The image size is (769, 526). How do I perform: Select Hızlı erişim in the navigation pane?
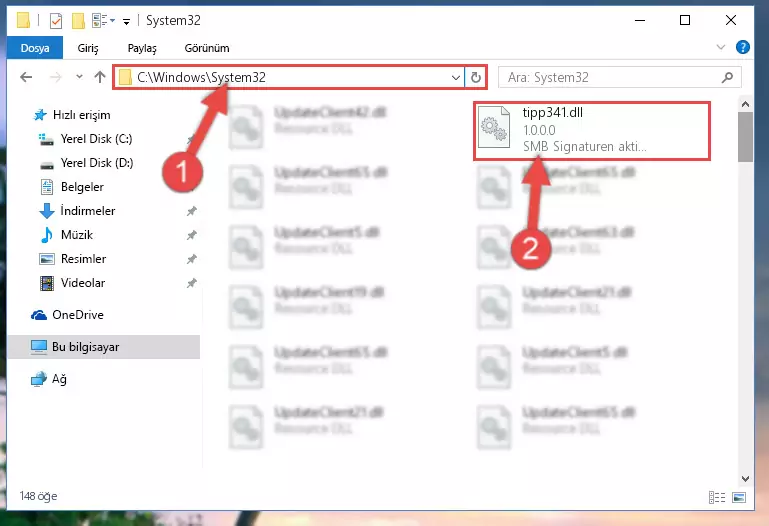[81, 115]
